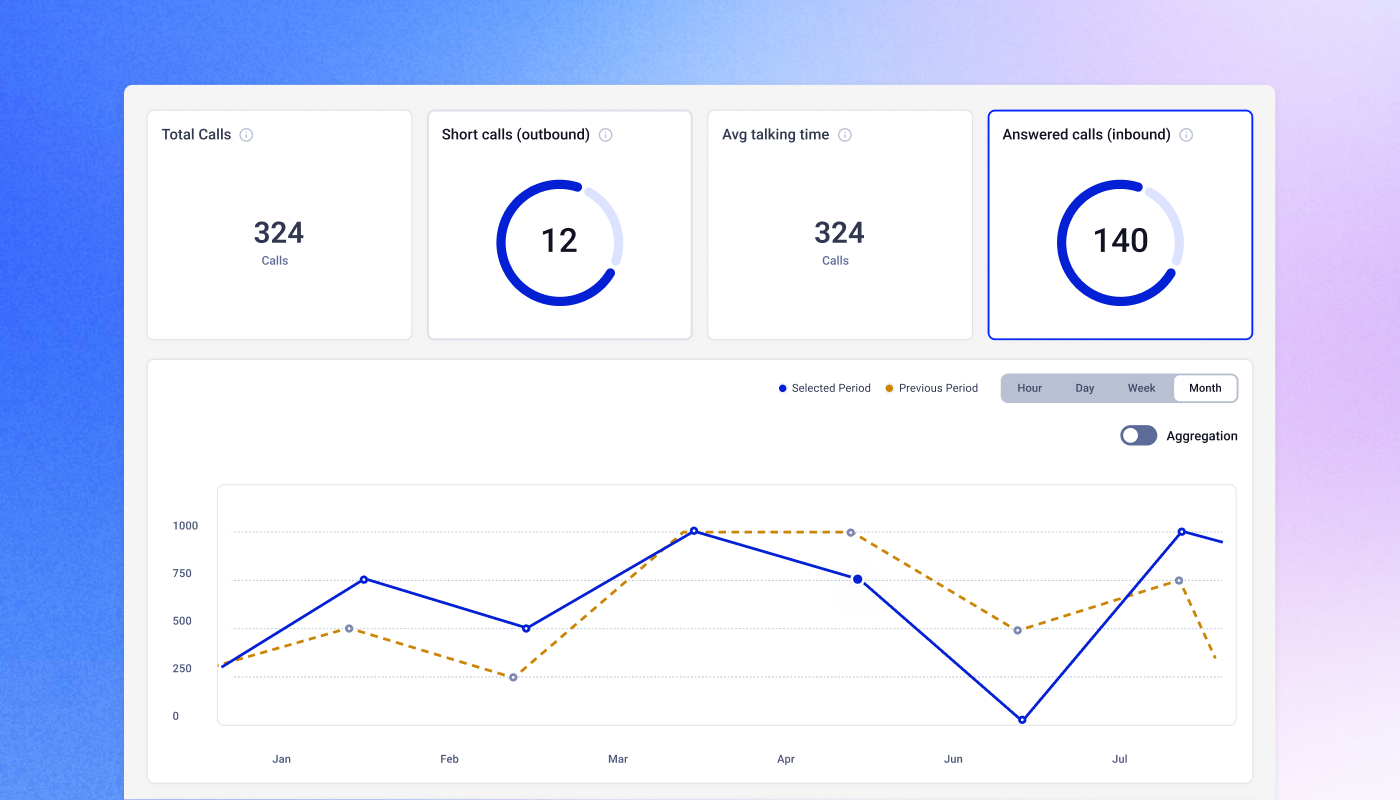Select the Avg talking time card
Image resolution: width=1400 pixels, height=800 pixels.
coord(840,225)
